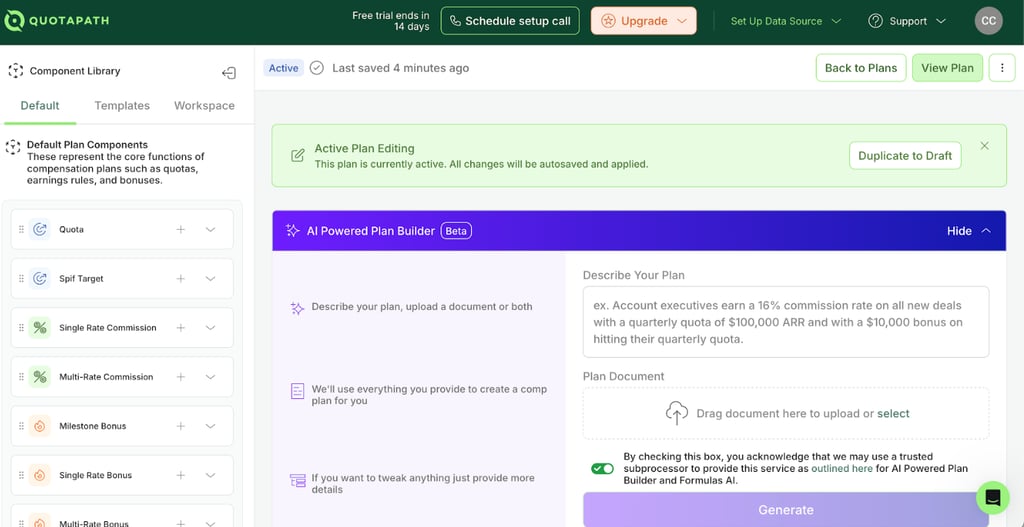Open the CC user avatar menu

[x=988, y=21]
